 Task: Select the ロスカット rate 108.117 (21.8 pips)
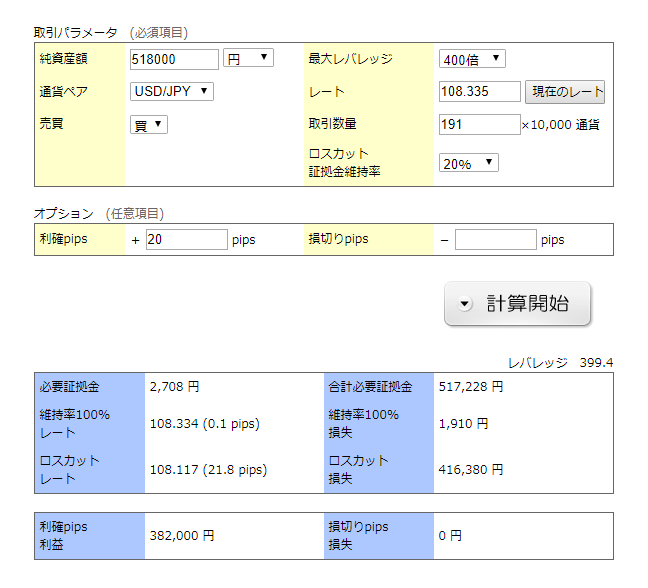pyautogui.click(x=208, y=469)
